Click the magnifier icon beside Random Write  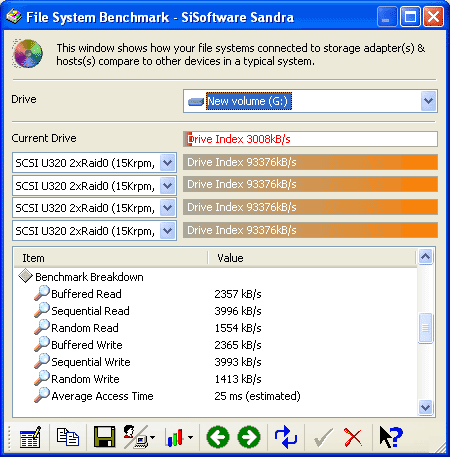pyautogui.click(x=42, y=378)
